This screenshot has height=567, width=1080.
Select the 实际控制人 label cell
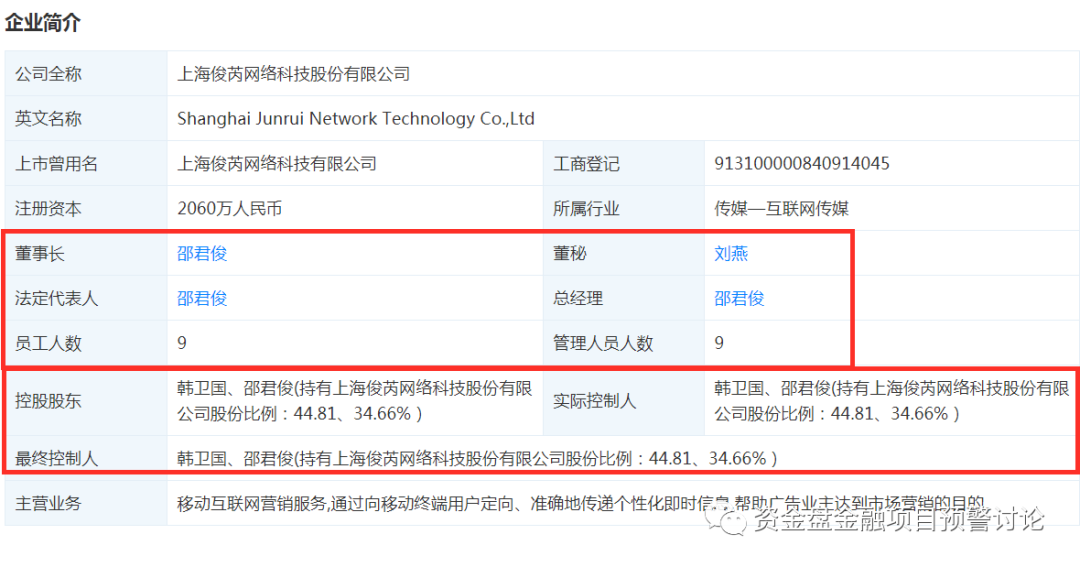tap(623, 401)
